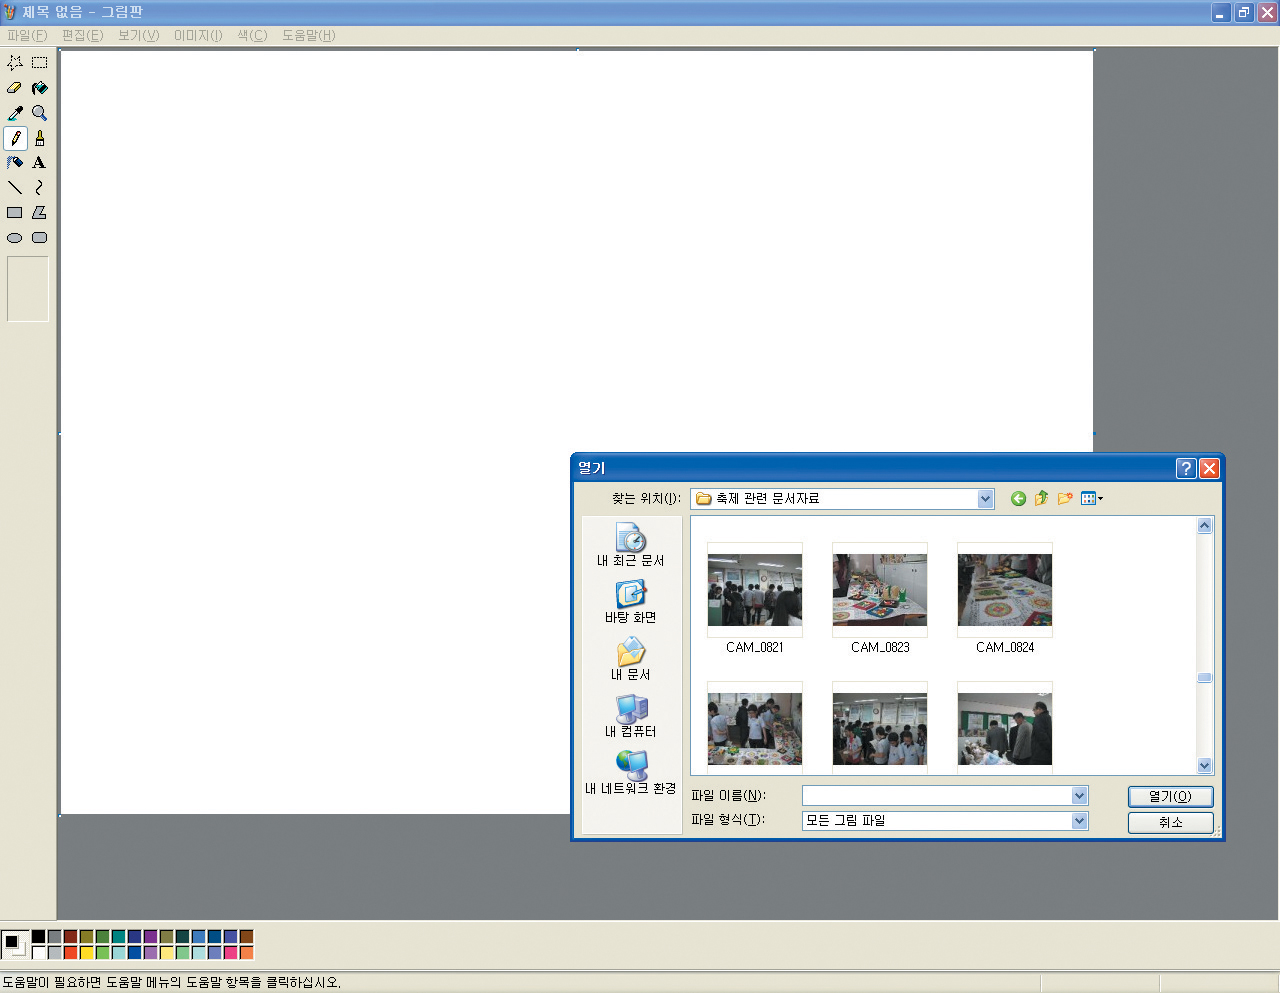Expand the 찾는 위치 folder dropdown
This screenshot has height=993, width=1280.
pos(985,499)
